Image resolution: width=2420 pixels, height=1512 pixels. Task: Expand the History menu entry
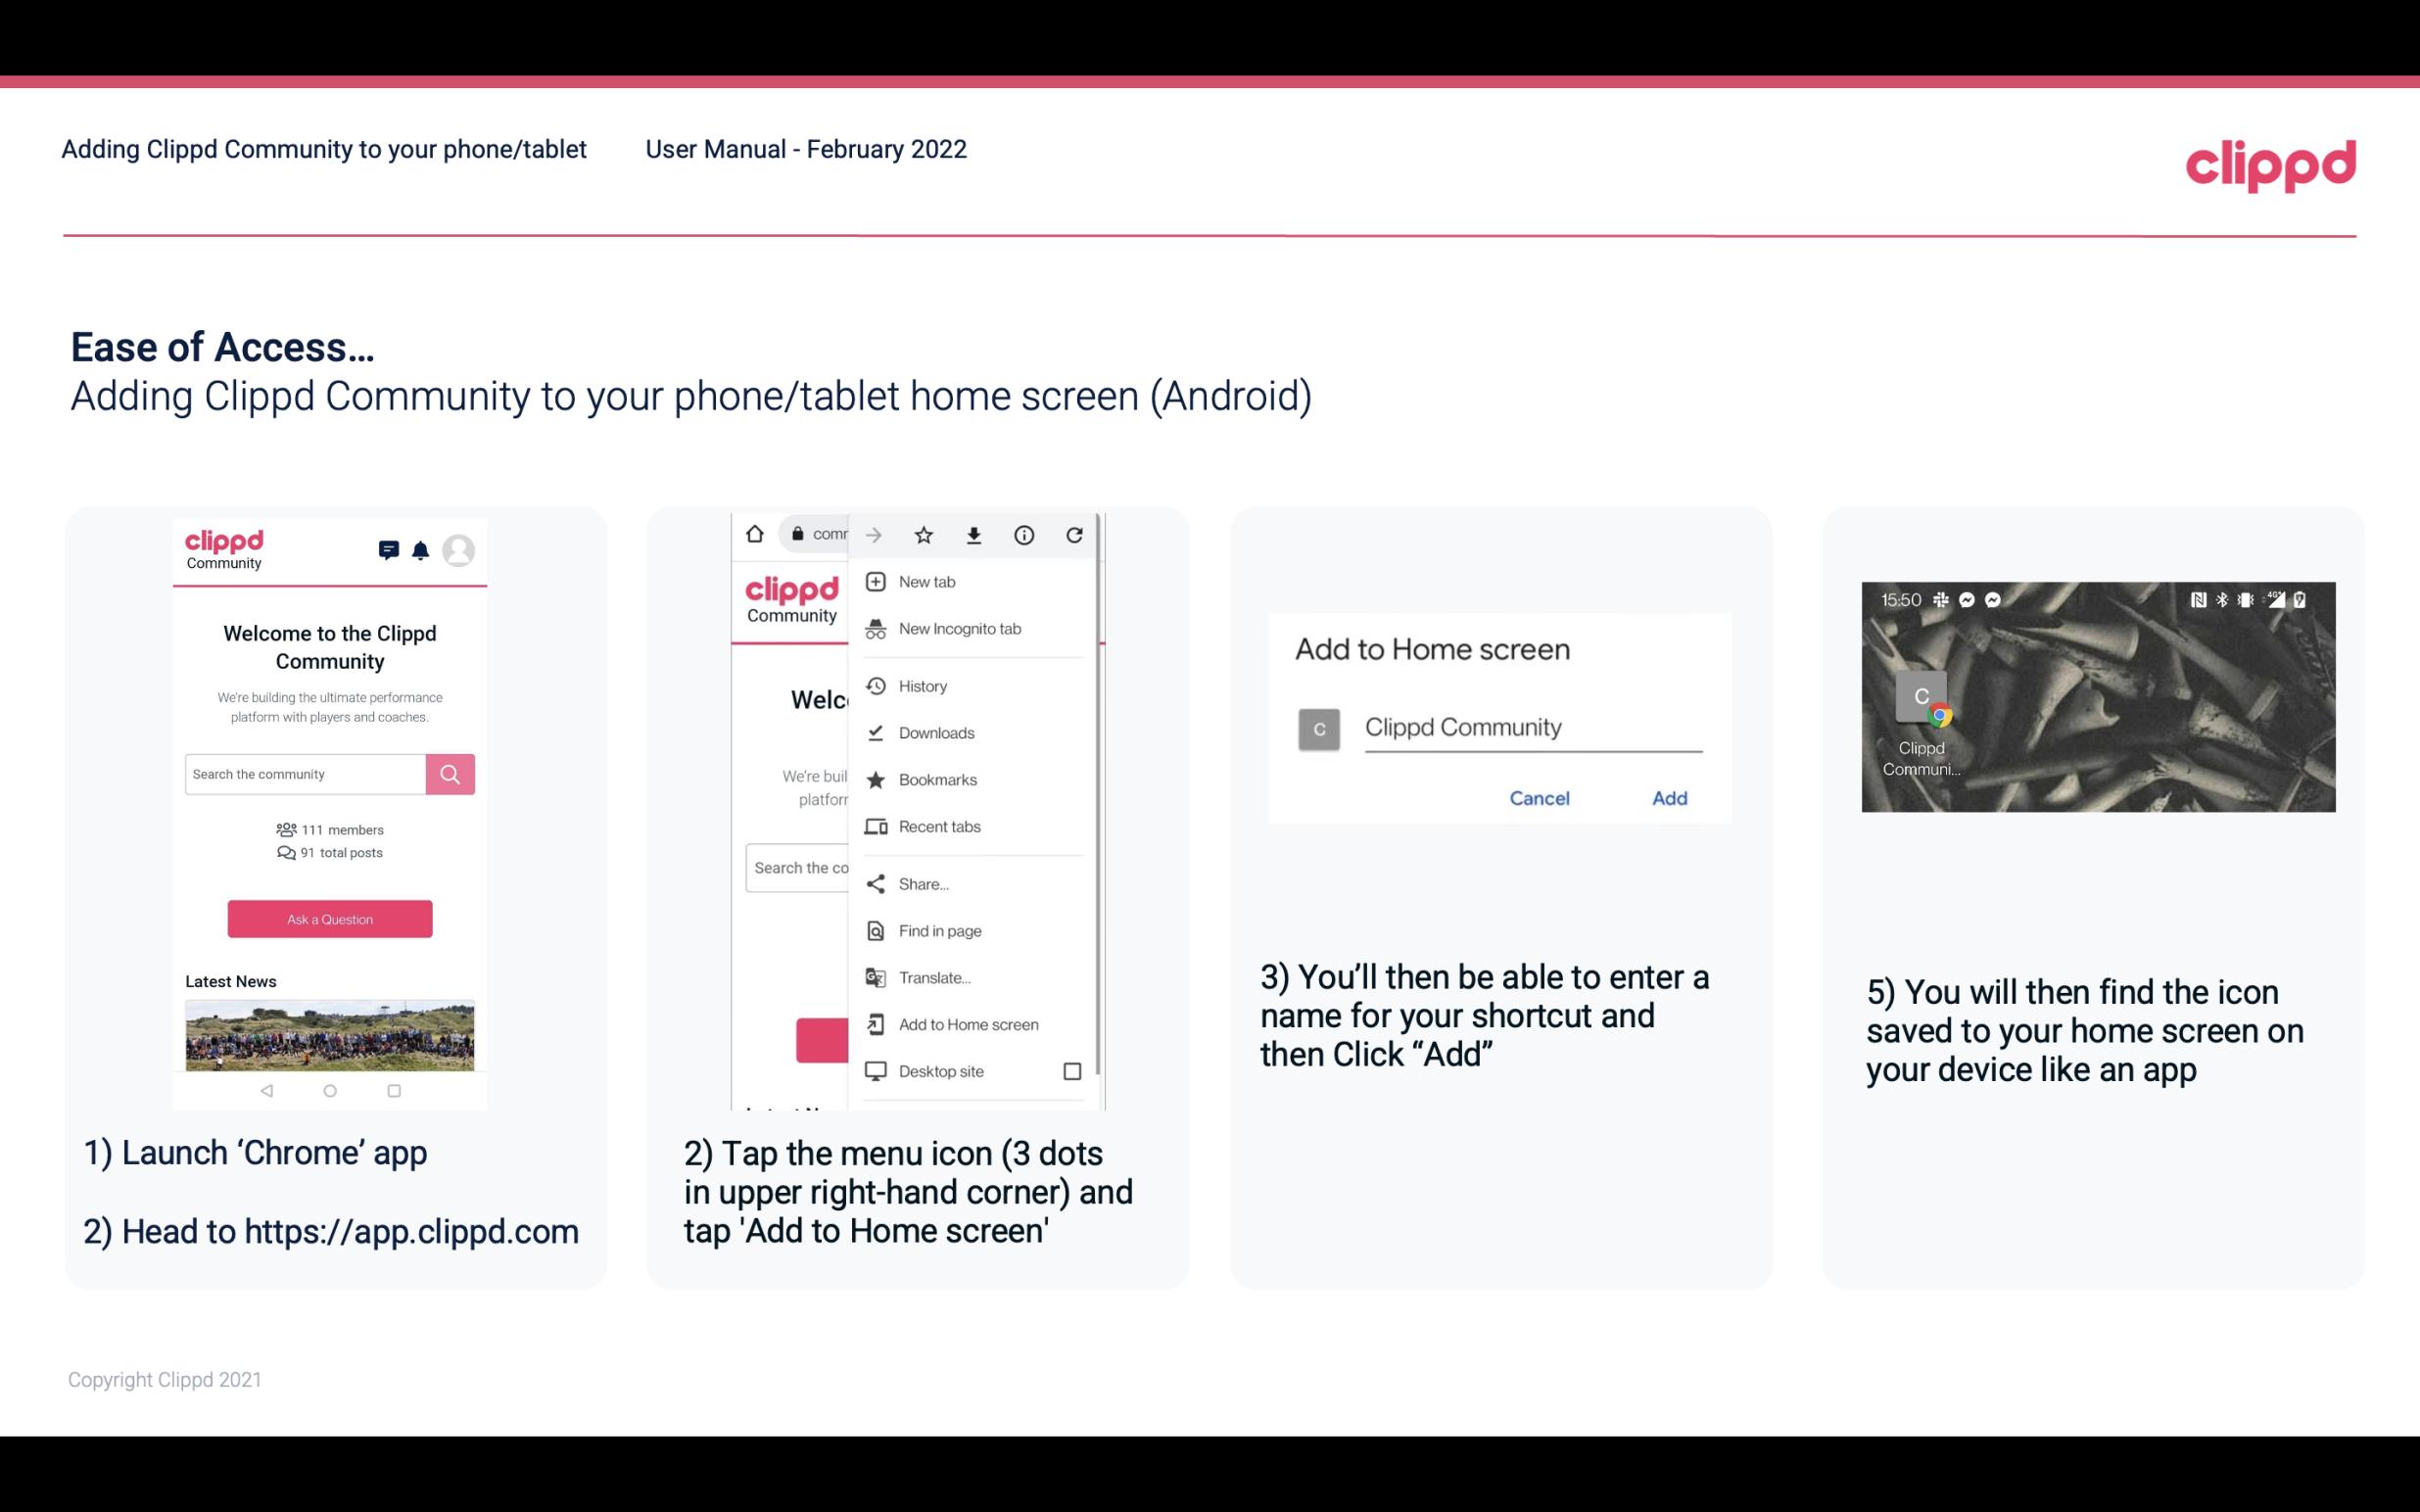pyautogui.click(x=922, y=686)
